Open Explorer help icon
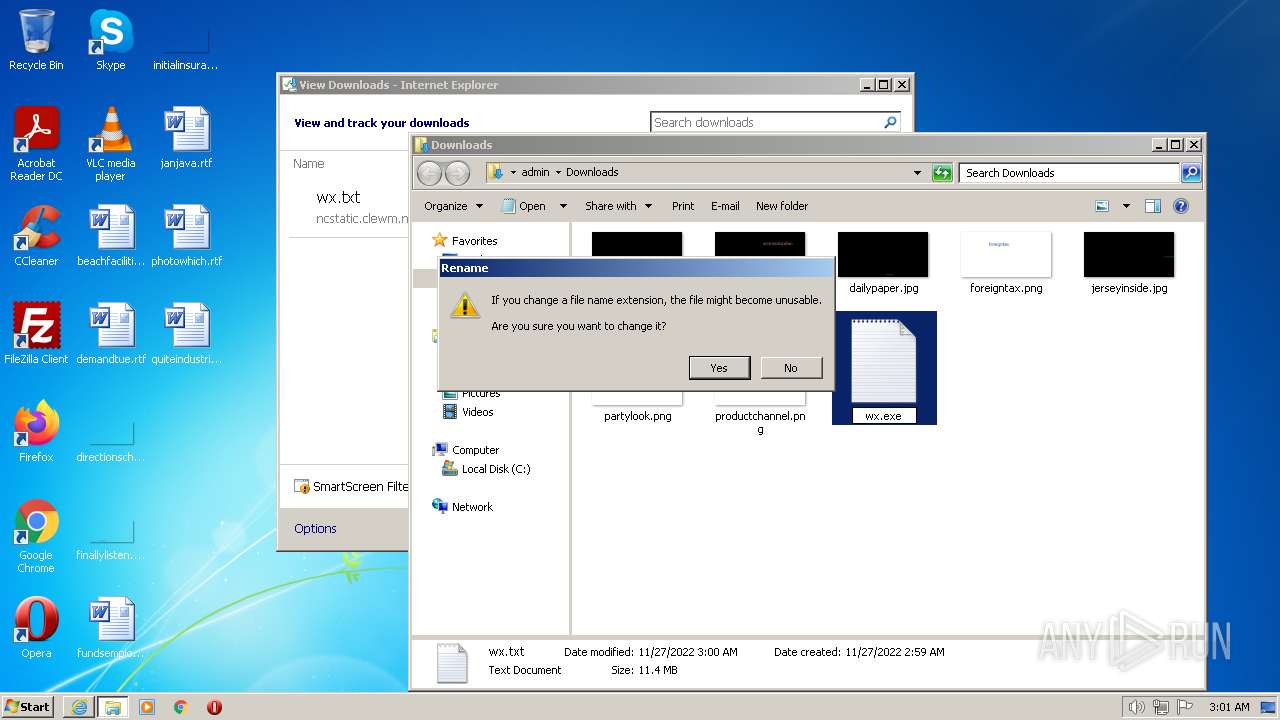This screenshot has height=720, width=1280. 1181,206
